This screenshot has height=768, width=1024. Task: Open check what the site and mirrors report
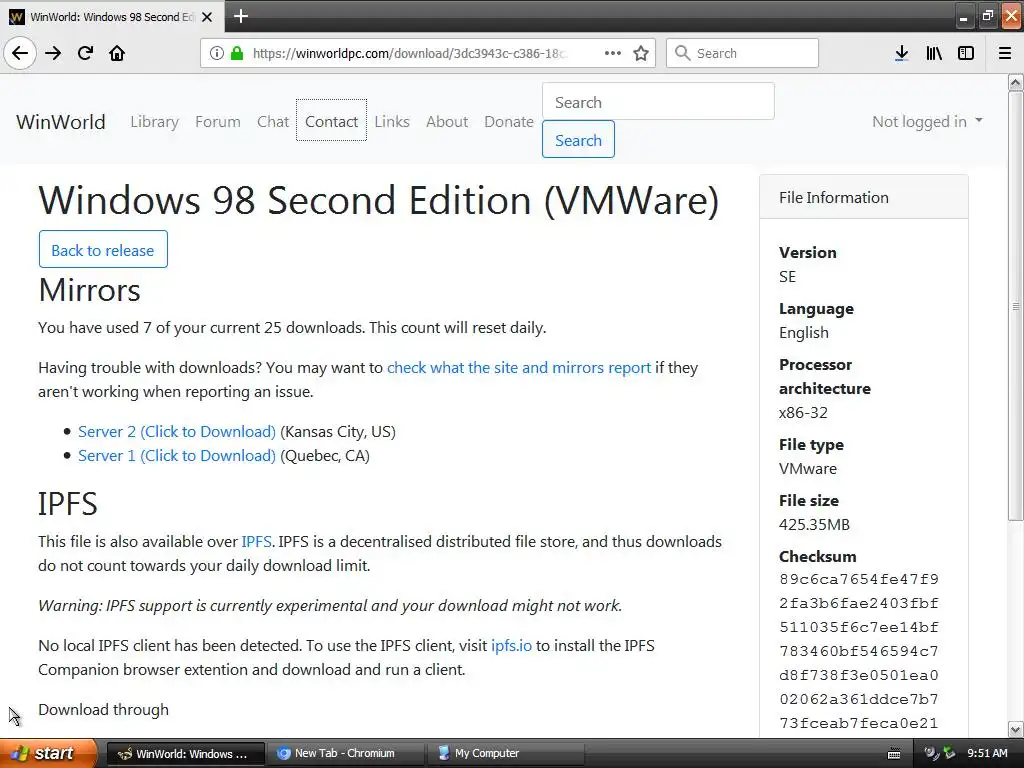[519, 368]
